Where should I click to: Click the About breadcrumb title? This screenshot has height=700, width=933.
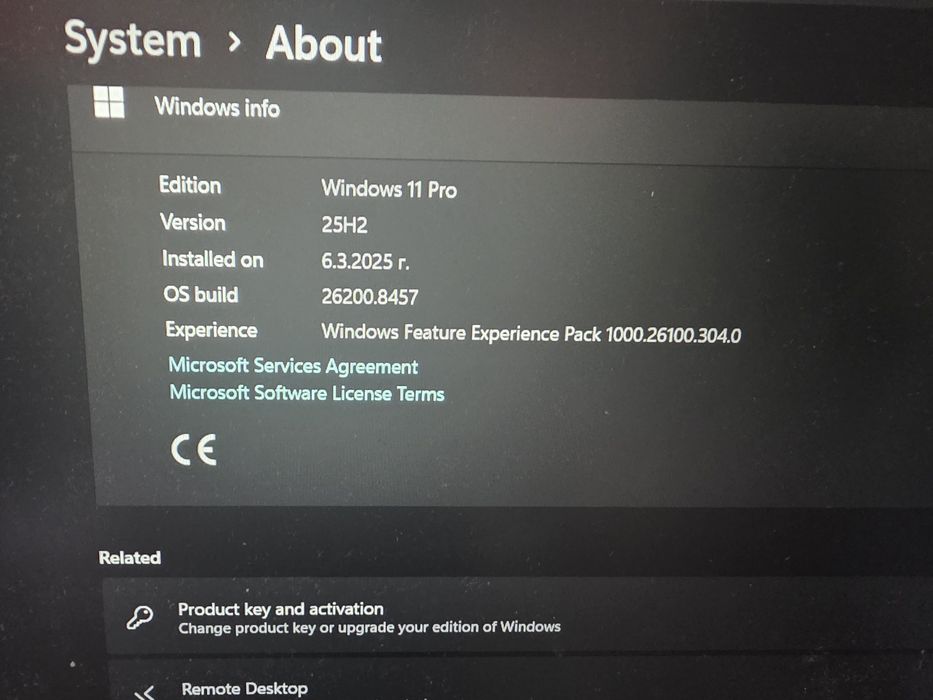click(x=324, y=44)
